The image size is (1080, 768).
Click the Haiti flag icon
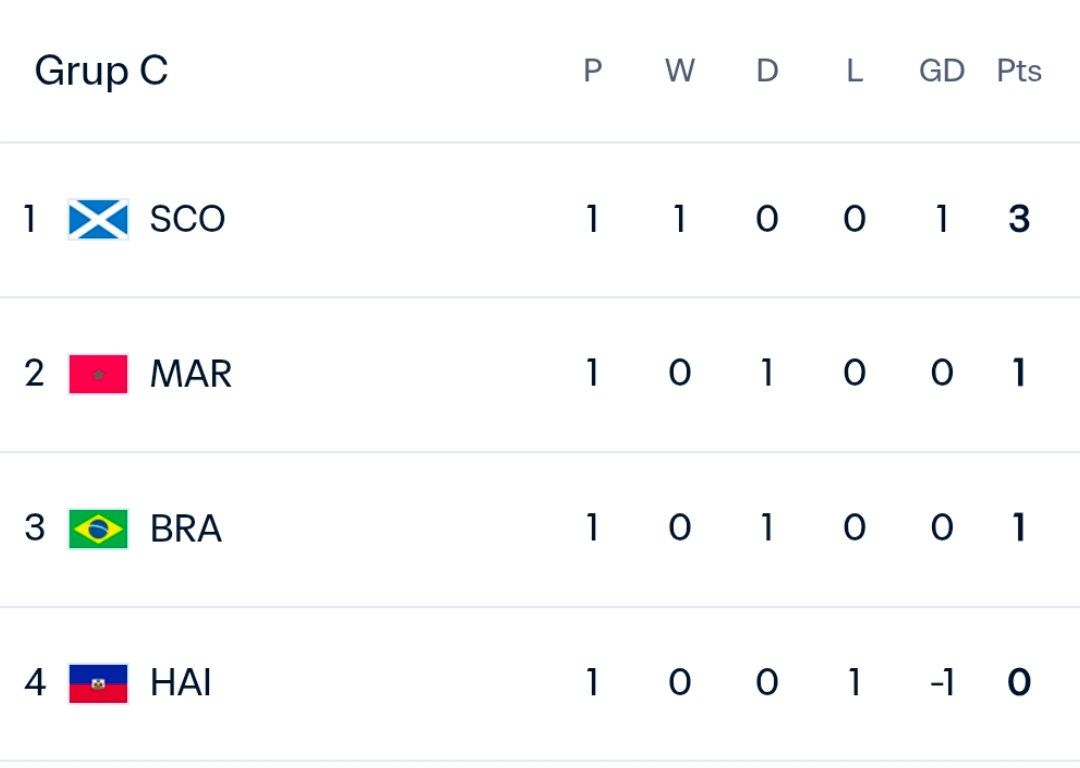[x=98, y=683]
